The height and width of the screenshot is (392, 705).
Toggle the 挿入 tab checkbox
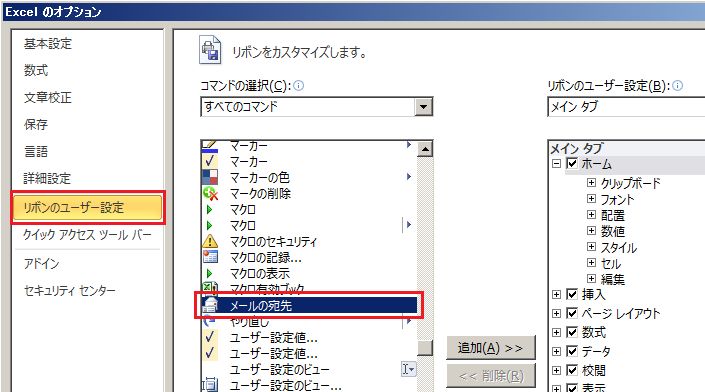[572, 294]
